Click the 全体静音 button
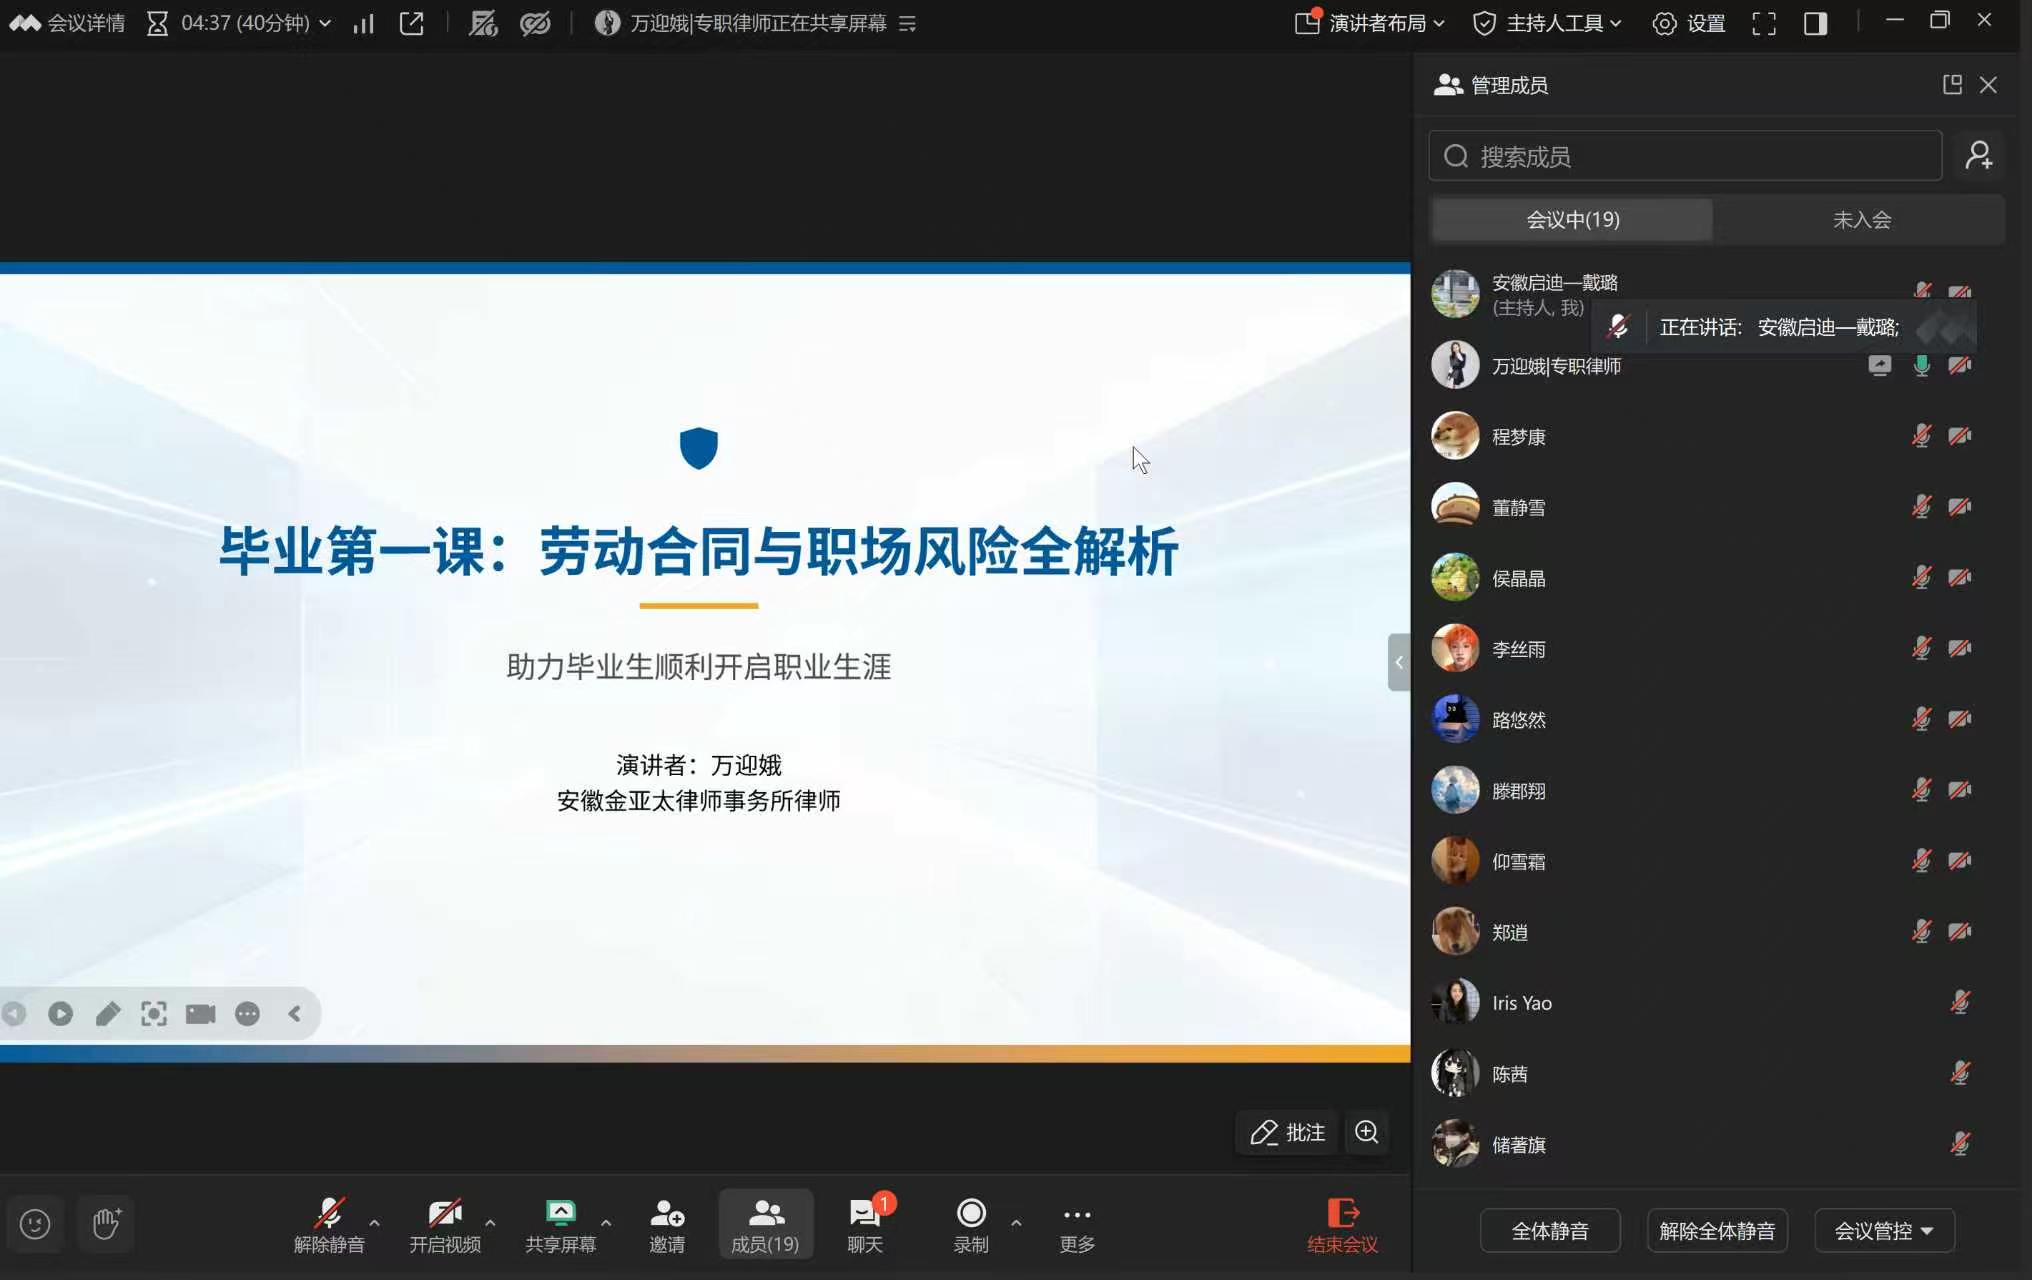The image size is (2032, 1280). pos(1549,1231)
